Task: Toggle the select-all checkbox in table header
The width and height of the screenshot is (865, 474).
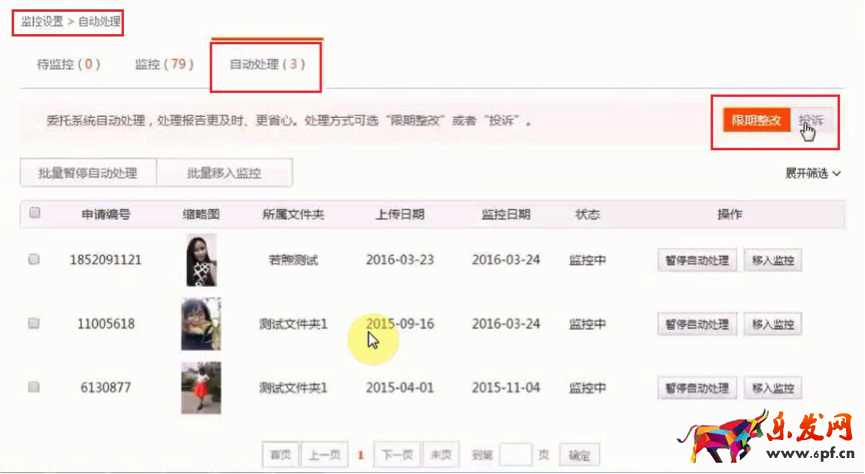Action: pos(35,213)
